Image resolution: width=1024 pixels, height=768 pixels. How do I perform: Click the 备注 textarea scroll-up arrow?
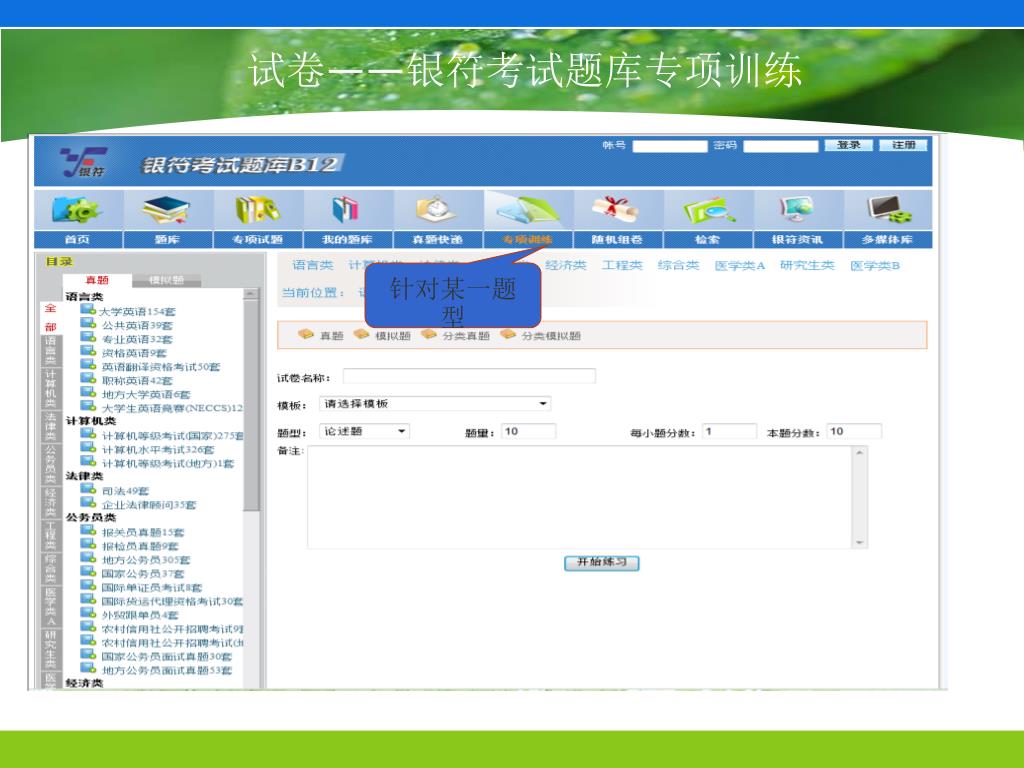pyautogui.click(x=859, y=453)
